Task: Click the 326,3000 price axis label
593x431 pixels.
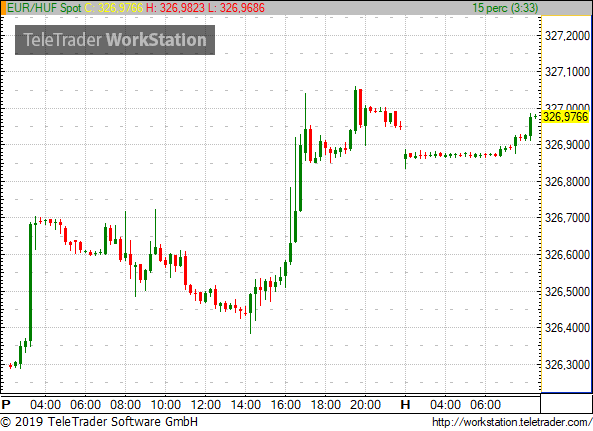Action: (x=567, y=365)
